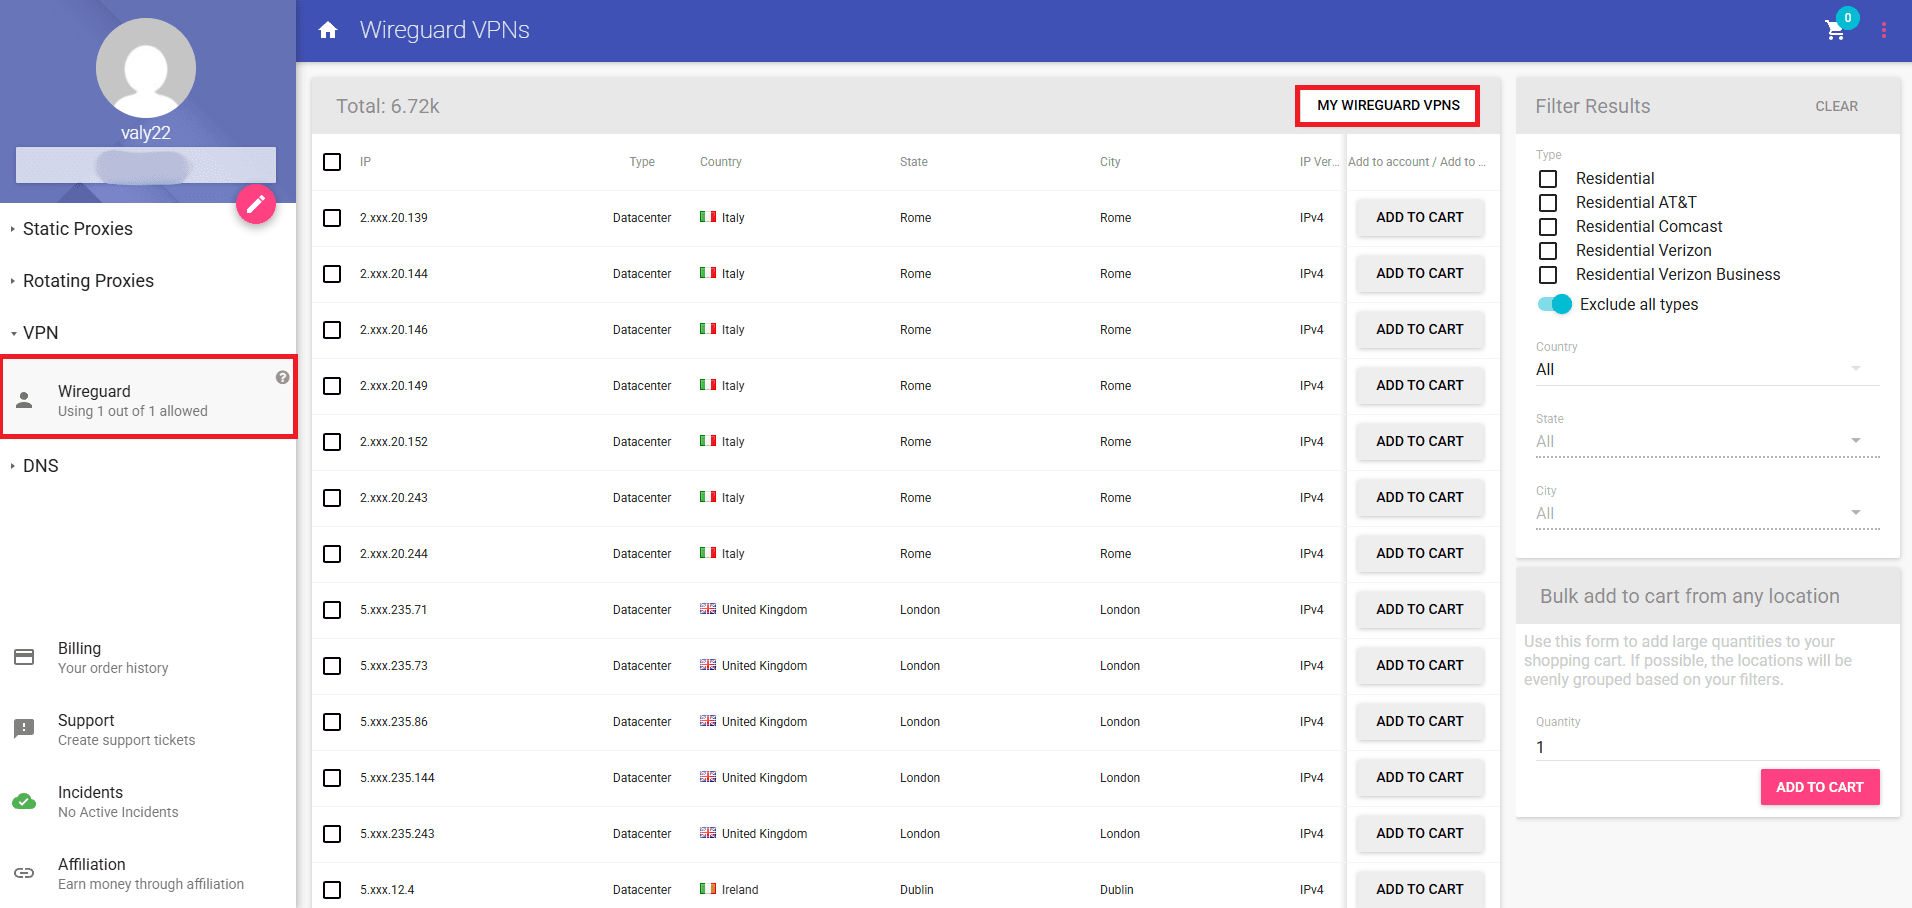This screenshot has width=1912, height=908.
Task: Click the help icon next to Wireguard
Action: [x=282, y=377]
